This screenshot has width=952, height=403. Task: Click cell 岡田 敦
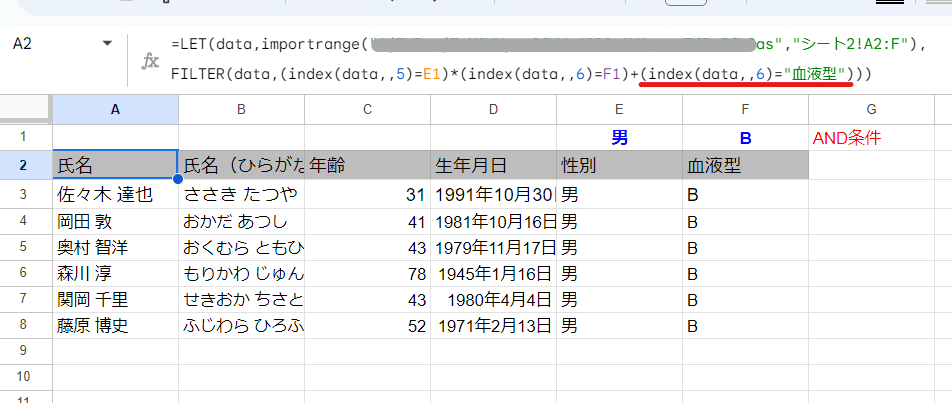coord(115,222)
